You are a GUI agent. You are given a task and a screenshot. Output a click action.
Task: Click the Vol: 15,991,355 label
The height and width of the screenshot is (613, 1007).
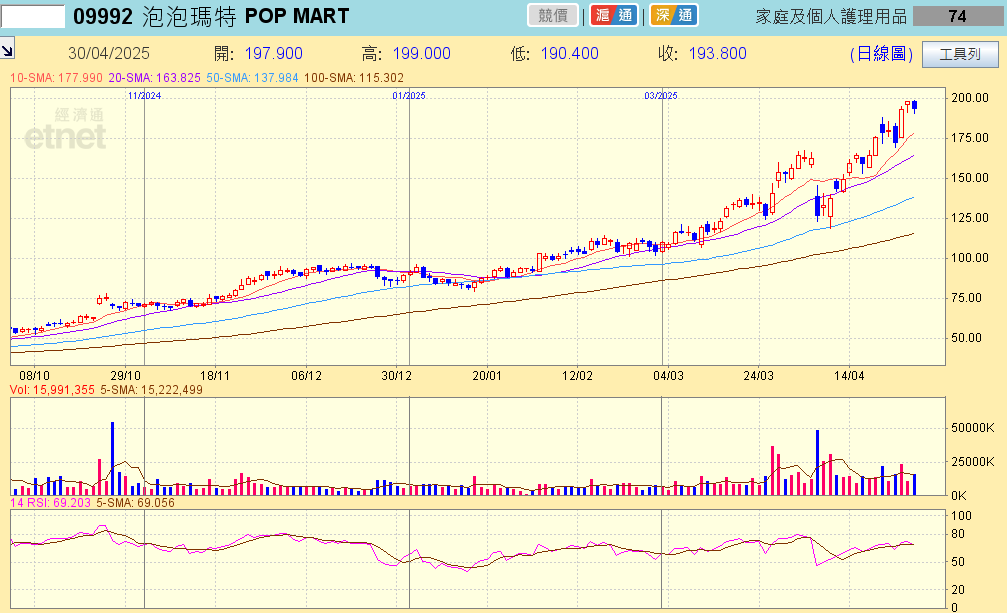click(x=52, y=390)
